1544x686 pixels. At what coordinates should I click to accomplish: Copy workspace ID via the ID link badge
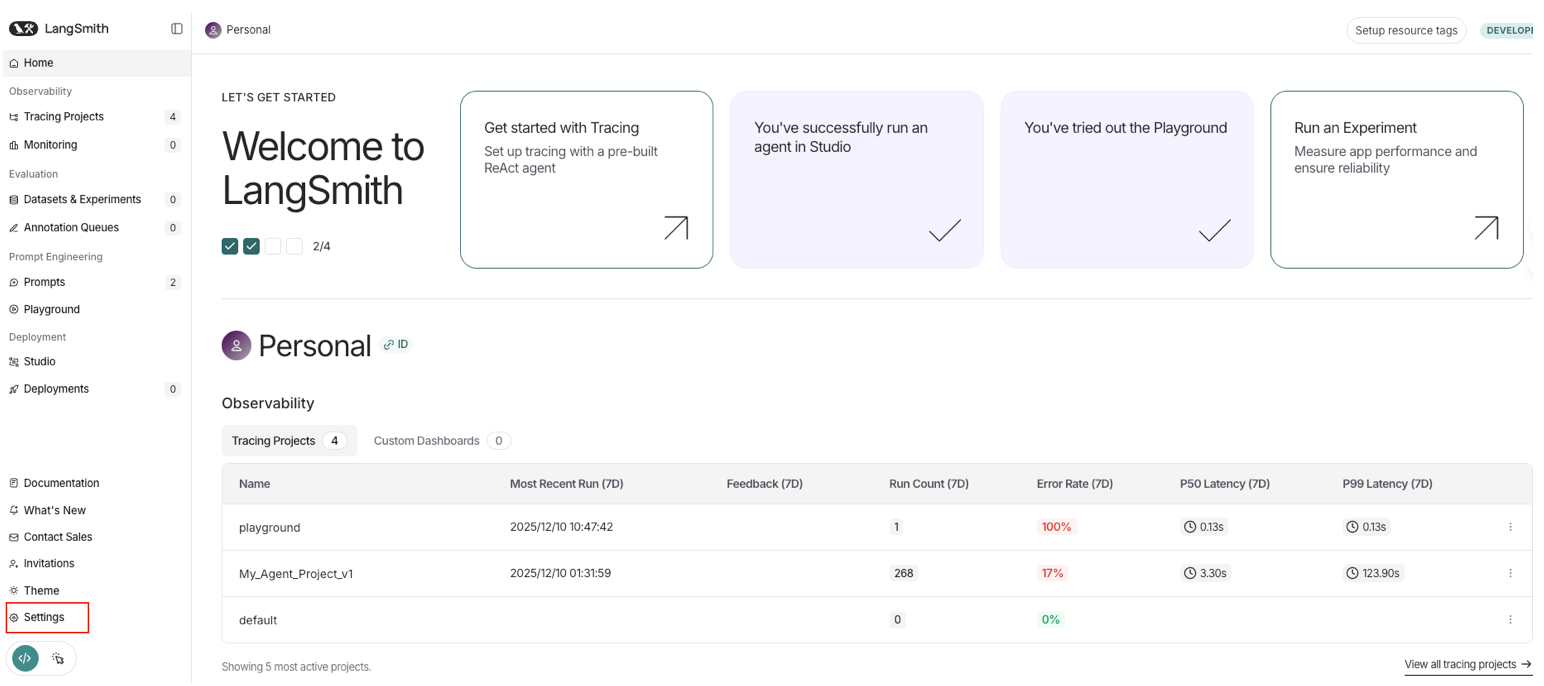pos(396,345)
